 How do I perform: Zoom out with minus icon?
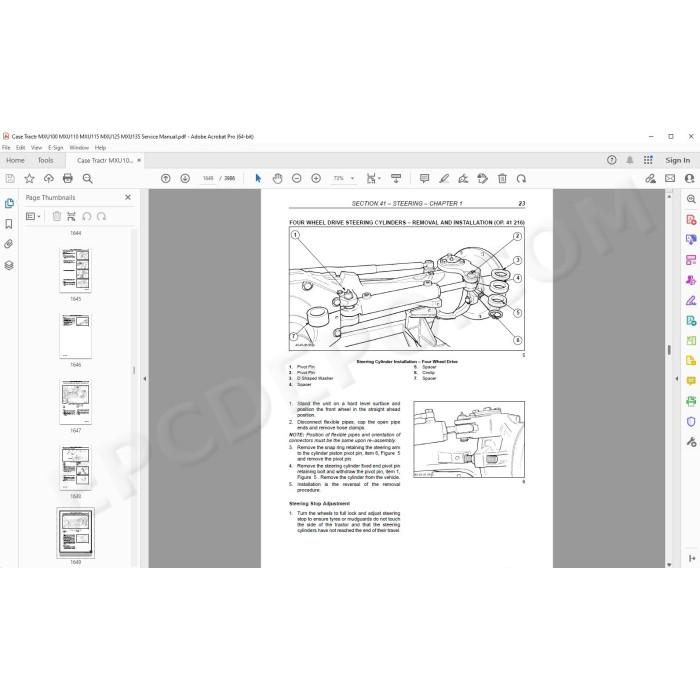pos(296,179)
